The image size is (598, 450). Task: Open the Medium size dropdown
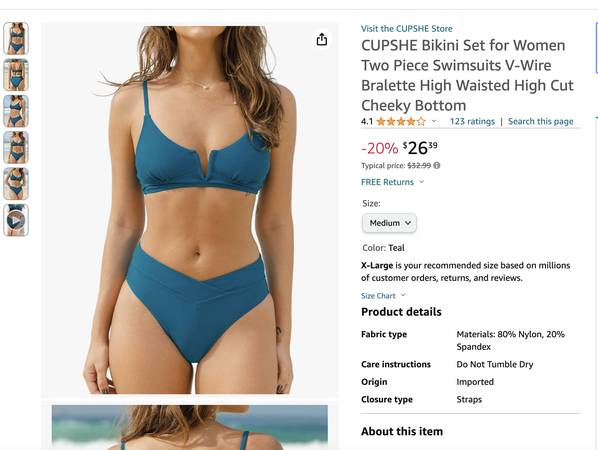pyautogui.click(x=389, y=223)
